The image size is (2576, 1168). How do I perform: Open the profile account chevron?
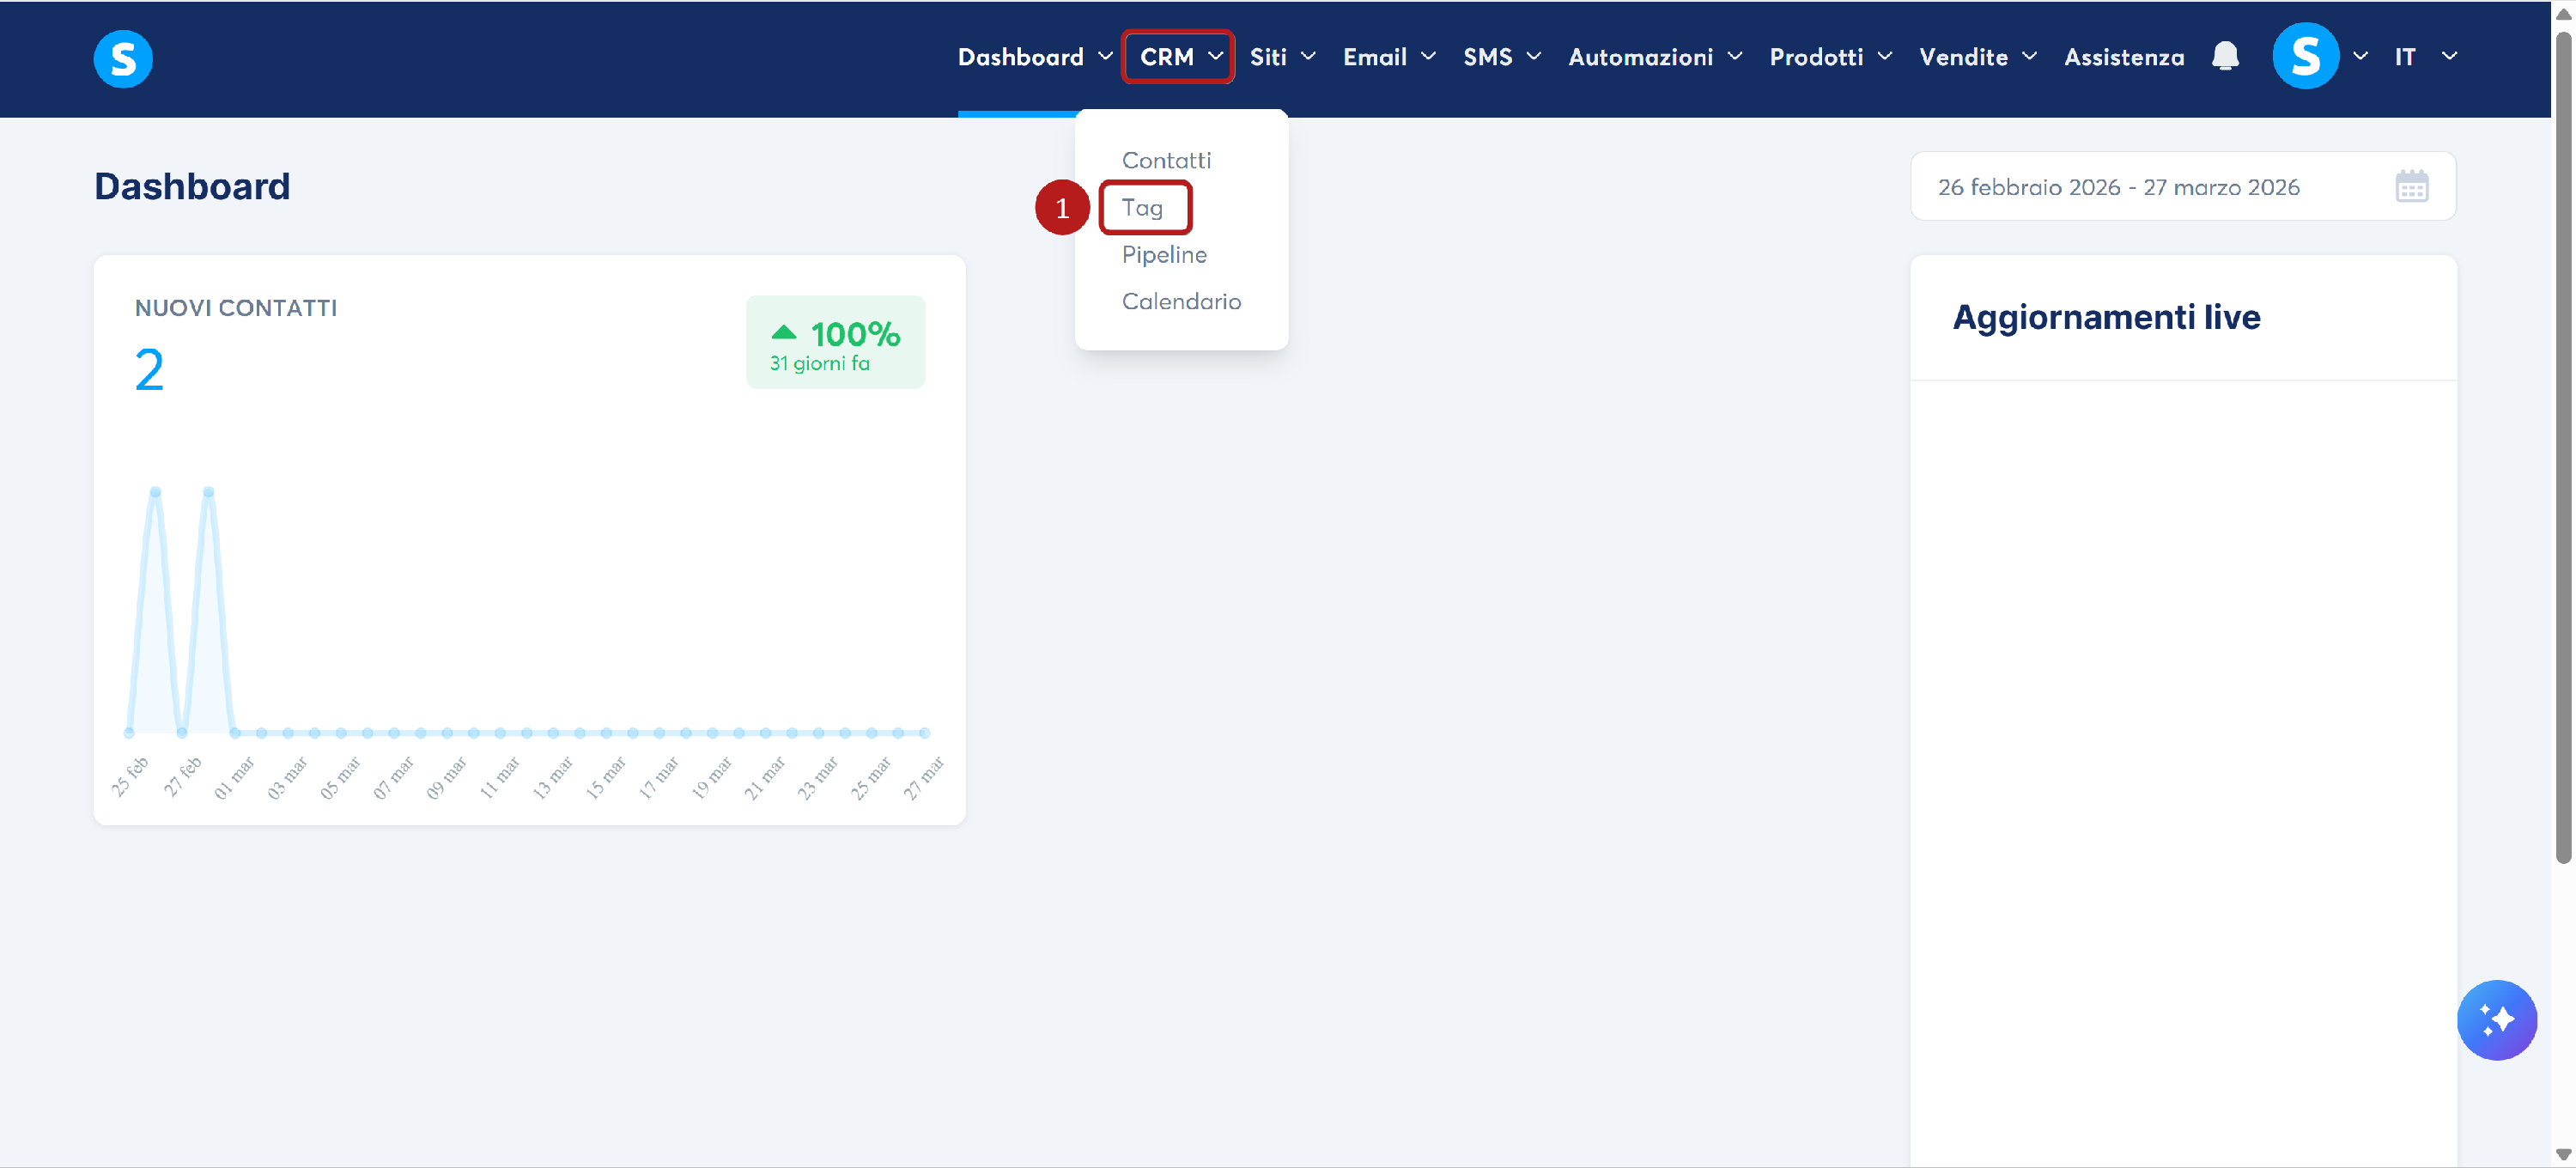click(x=2360, y=57)
